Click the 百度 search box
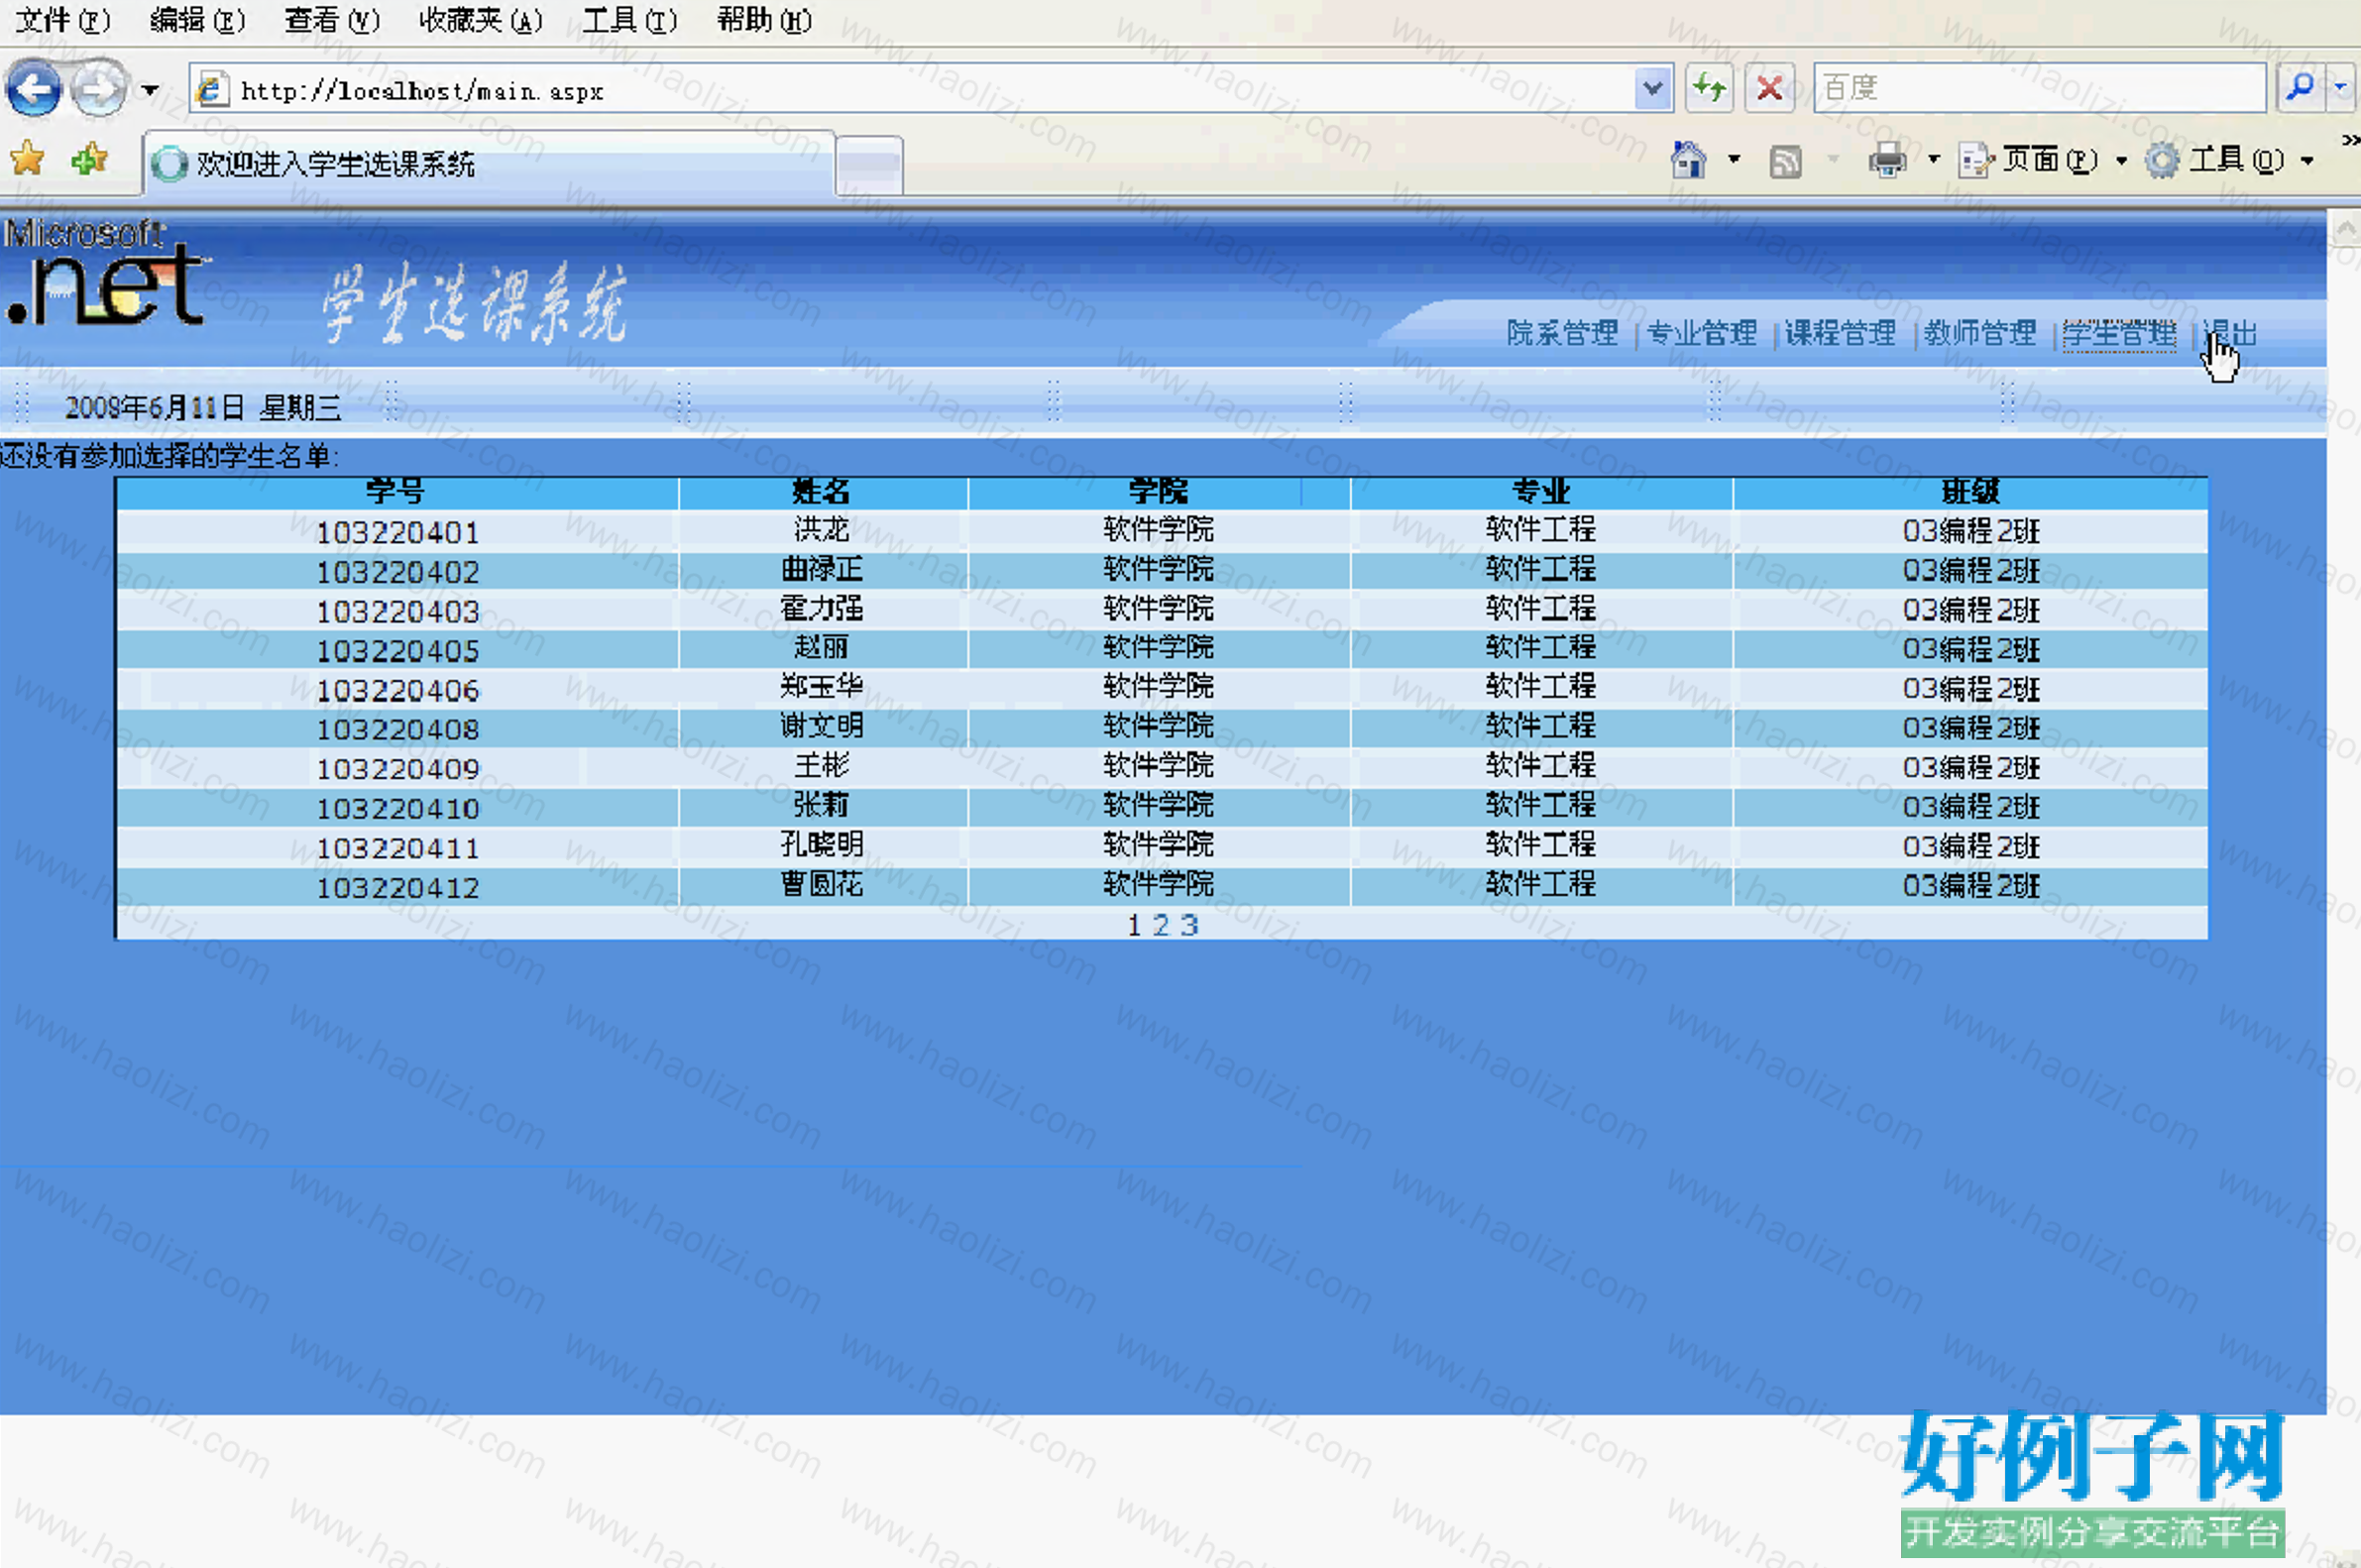The width and height of the screenshot is (2361, 1568). coord(2039,88)
